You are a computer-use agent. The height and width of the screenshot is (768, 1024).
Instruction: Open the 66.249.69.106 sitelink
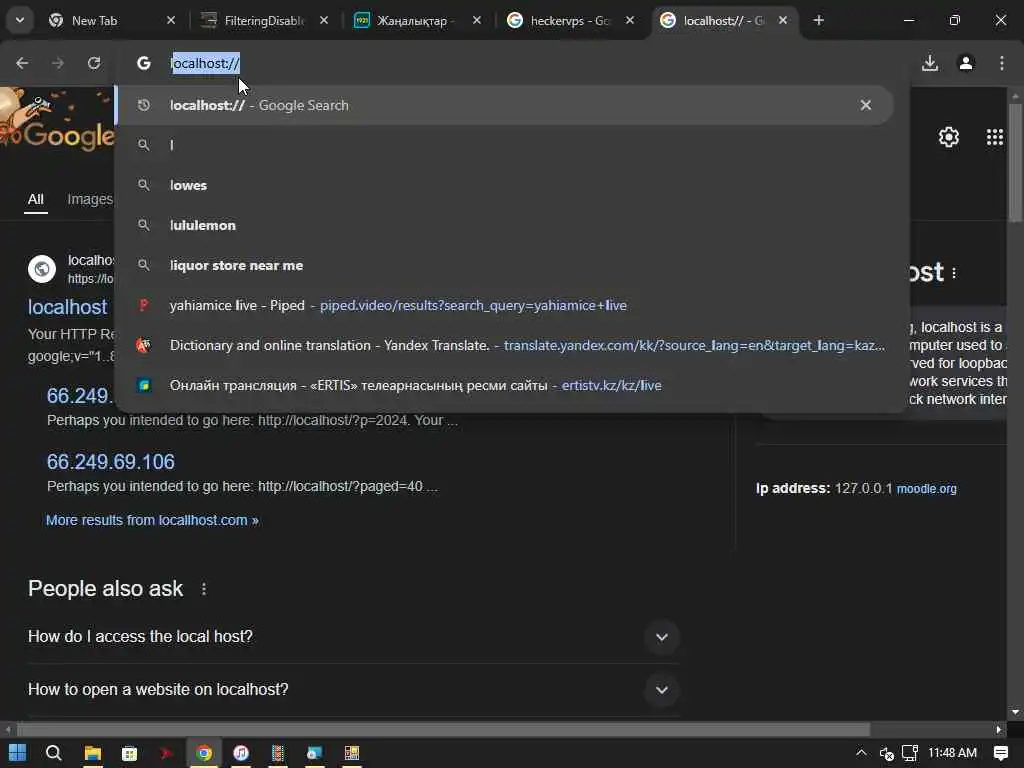[111, 462]
